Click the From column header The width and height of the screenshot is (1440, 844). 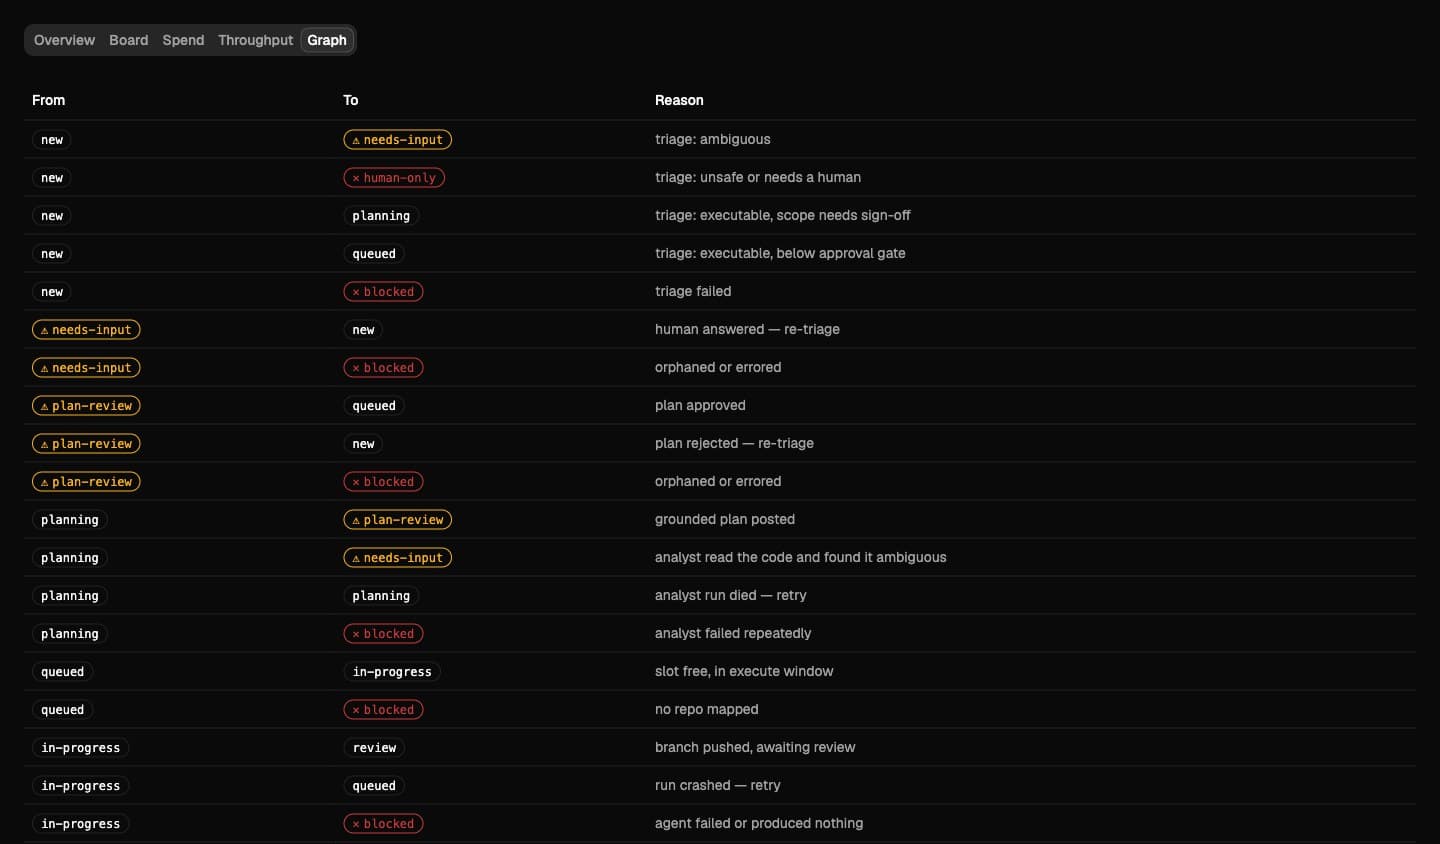(48, 100)
